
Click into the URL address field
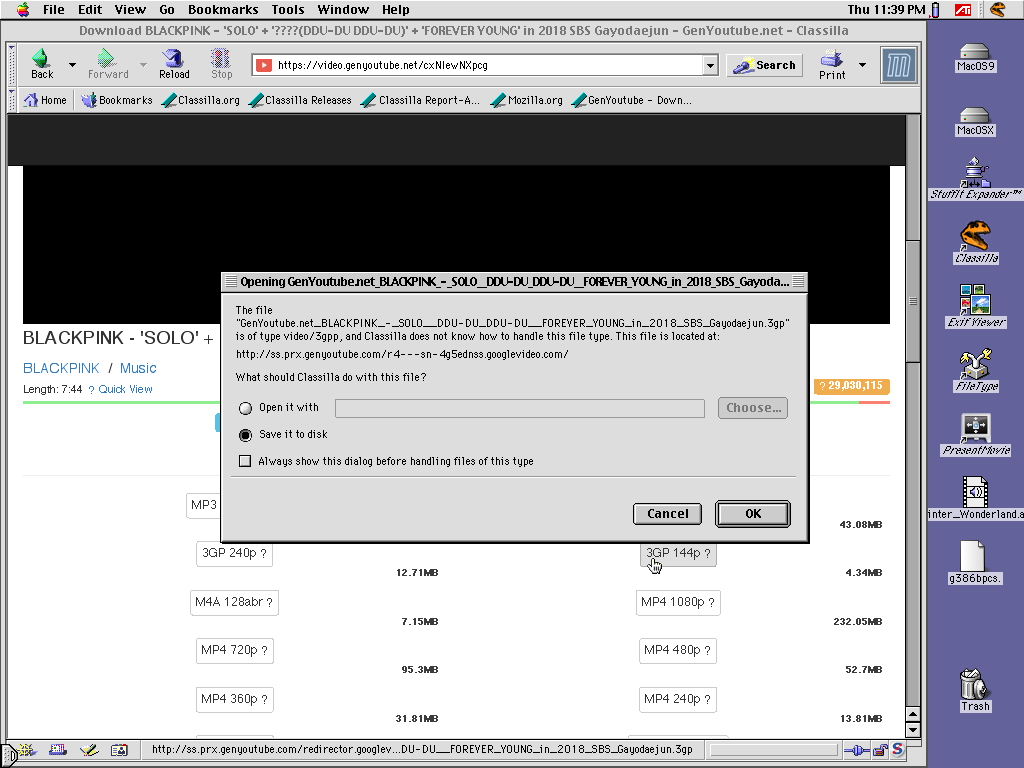485,65
